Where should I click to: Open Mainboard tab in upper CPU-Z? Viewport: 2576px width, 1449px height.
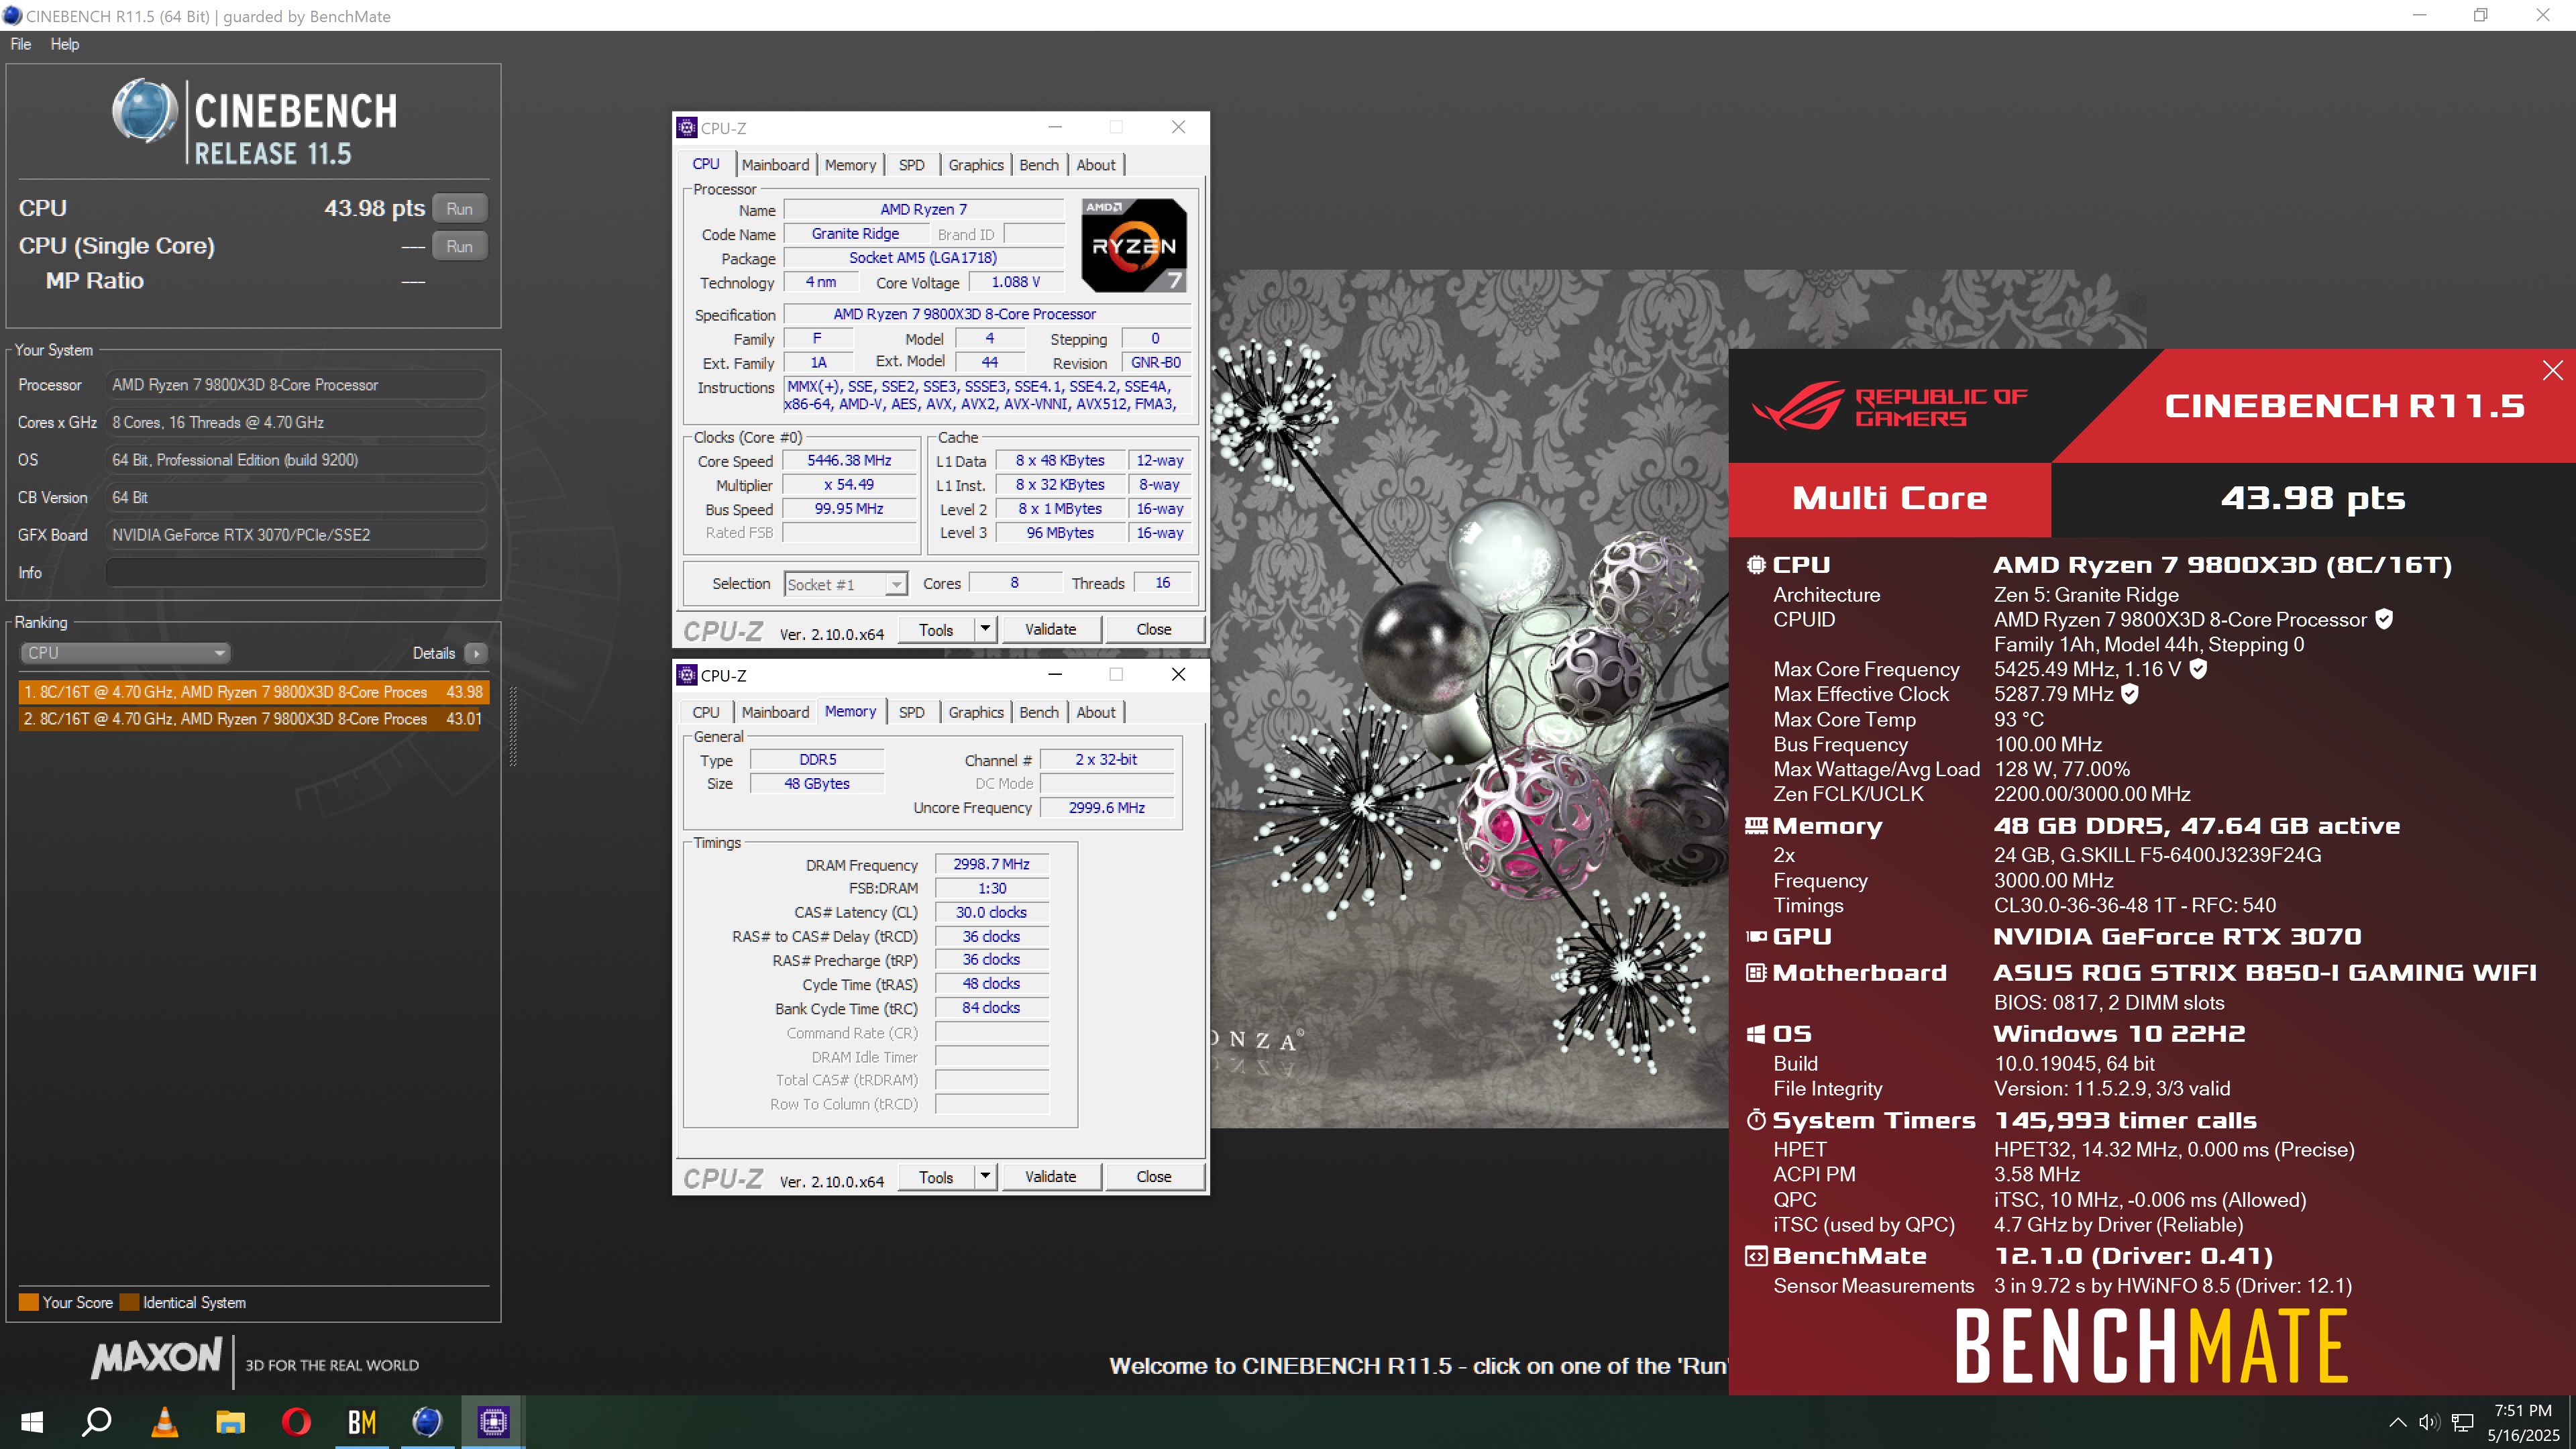(x=775, y=165)
